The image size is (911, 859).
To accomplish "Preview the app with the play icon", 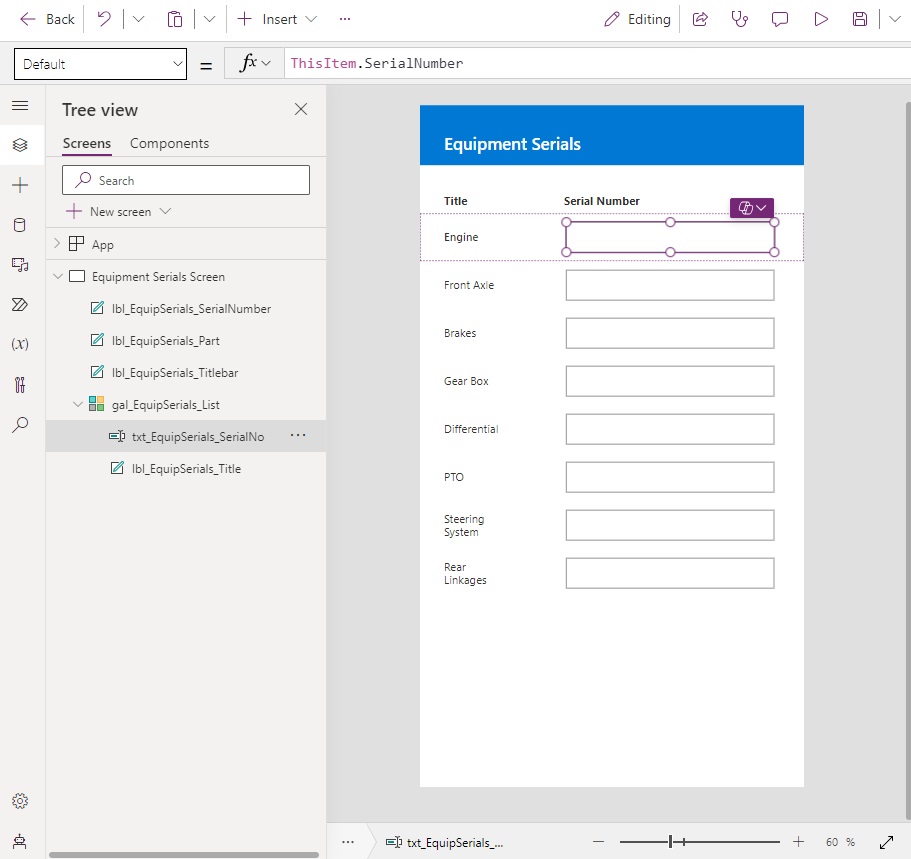I will tap(821, 19).
